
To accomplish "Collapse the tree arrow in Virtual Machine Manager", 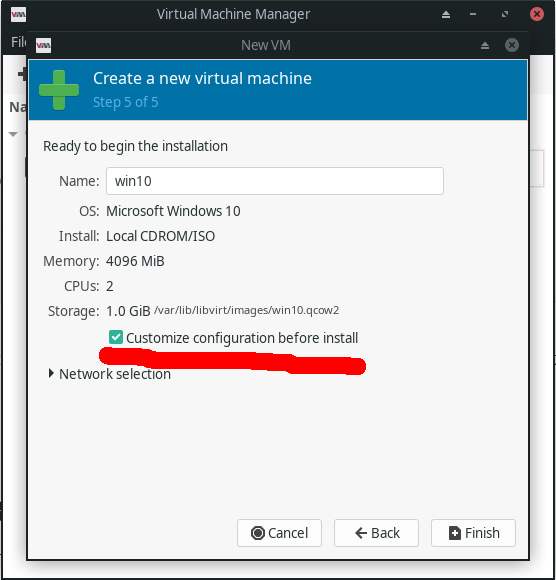I will coord(13,134).
